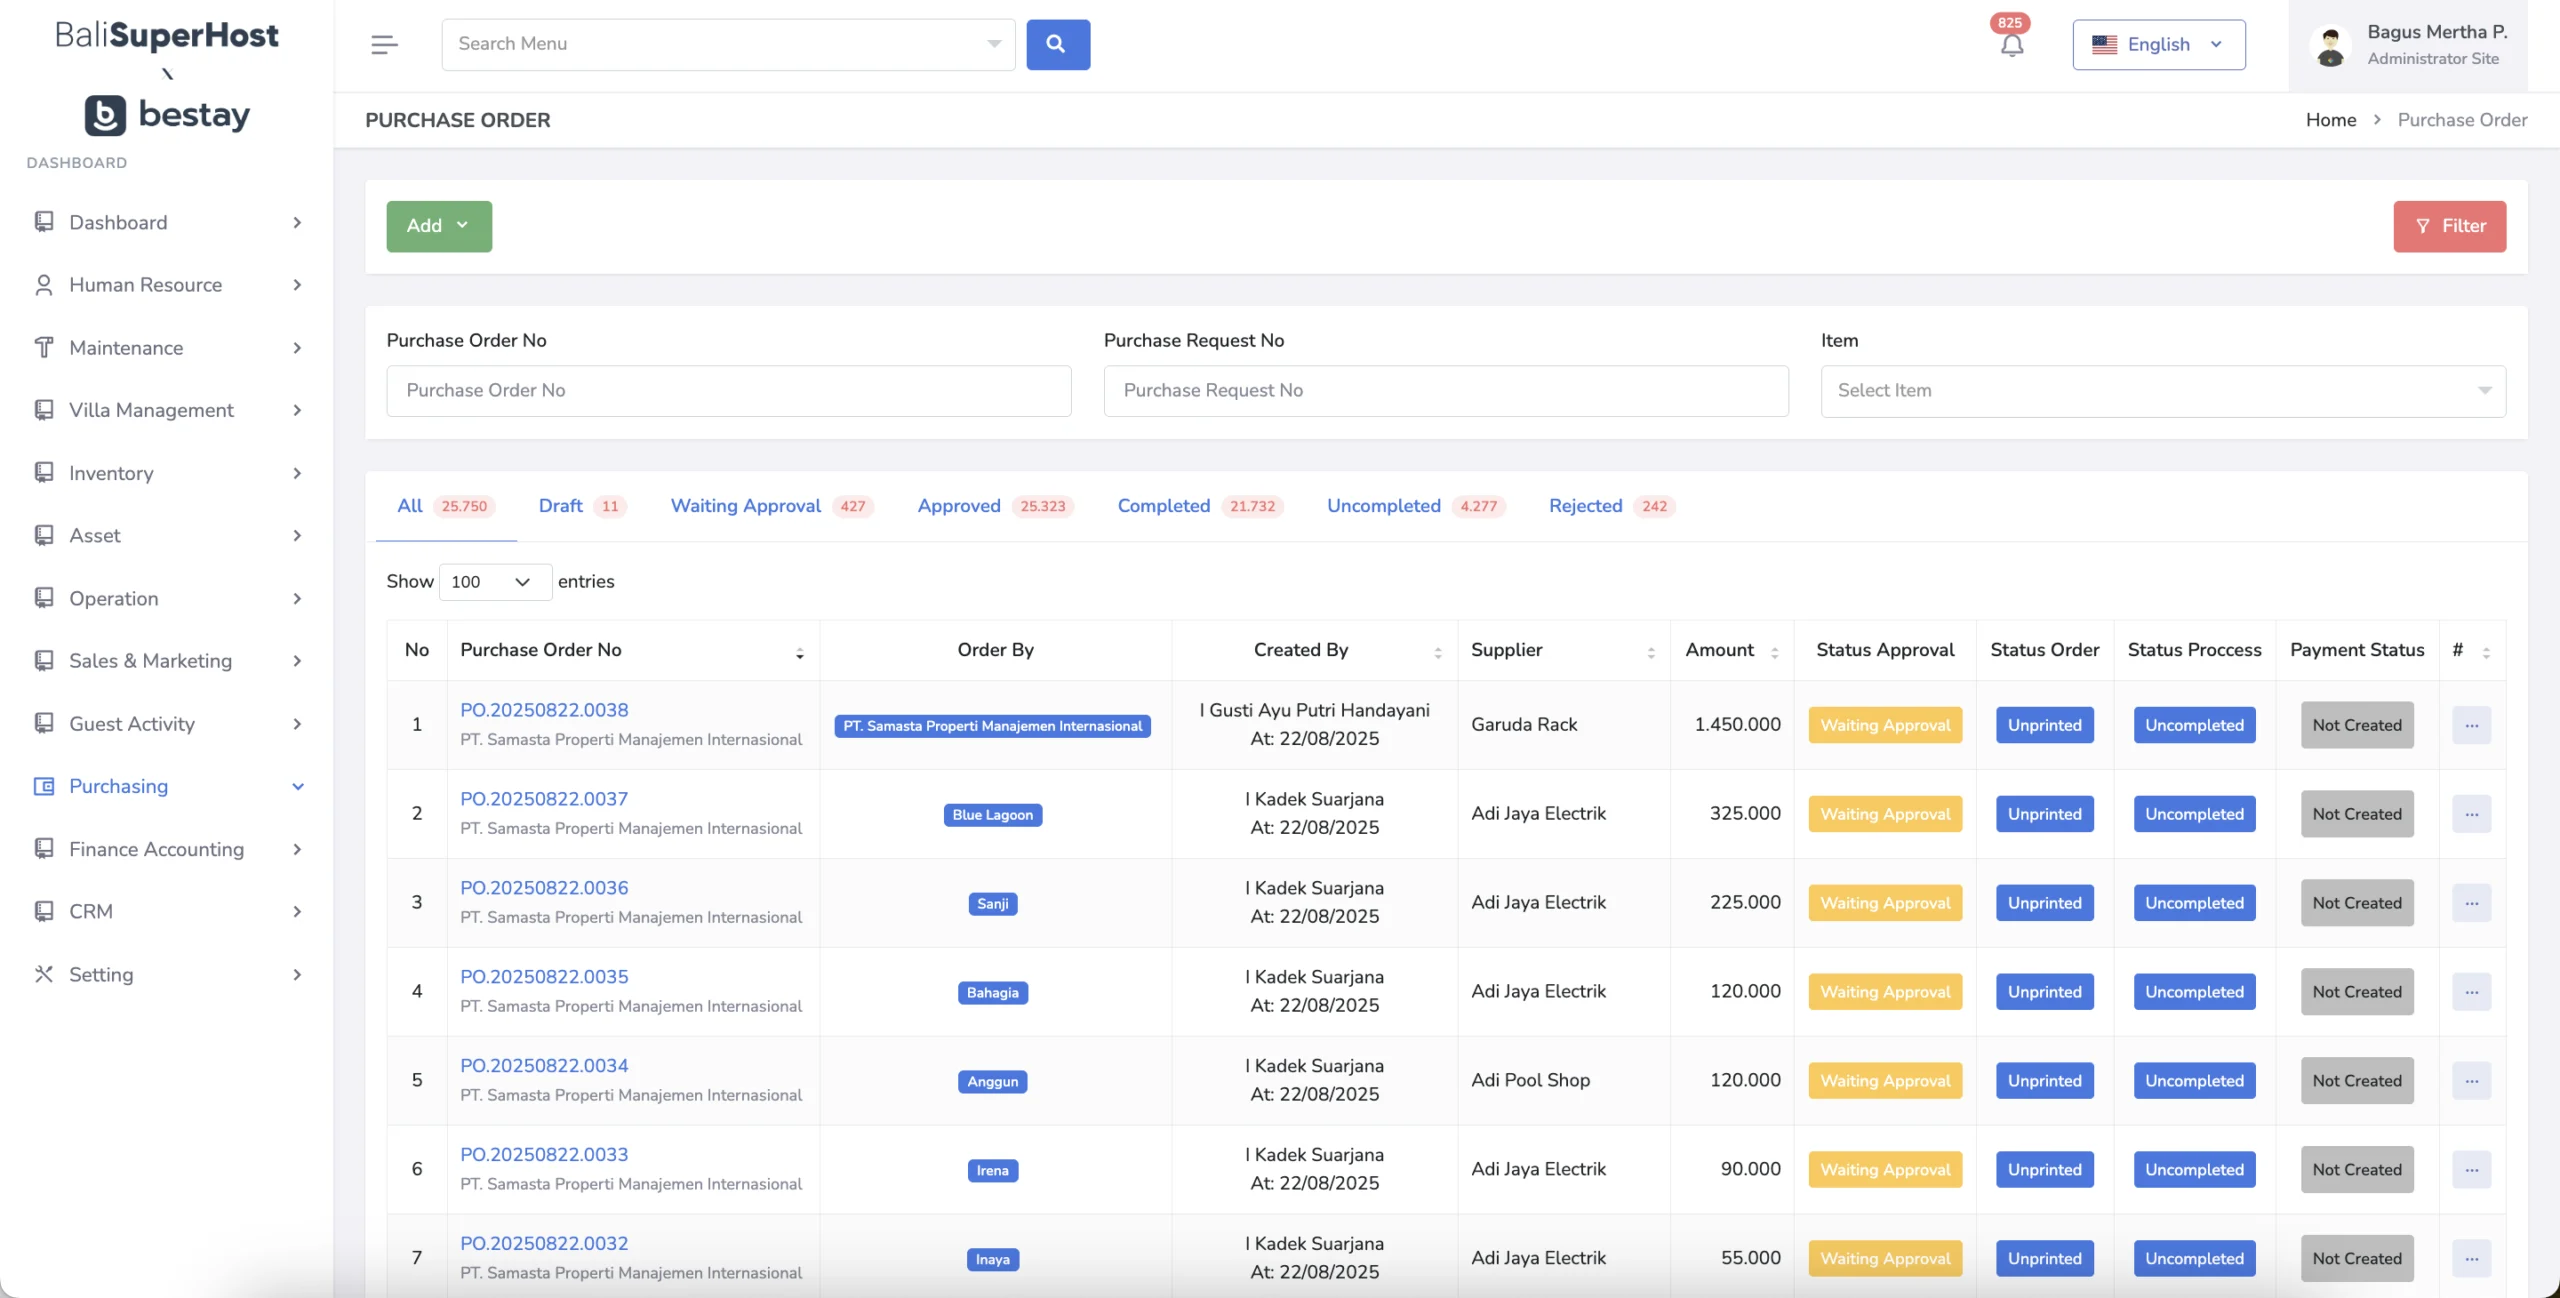Open actions menu for PO.20250822.0036 row

[x=2471, y=903]
